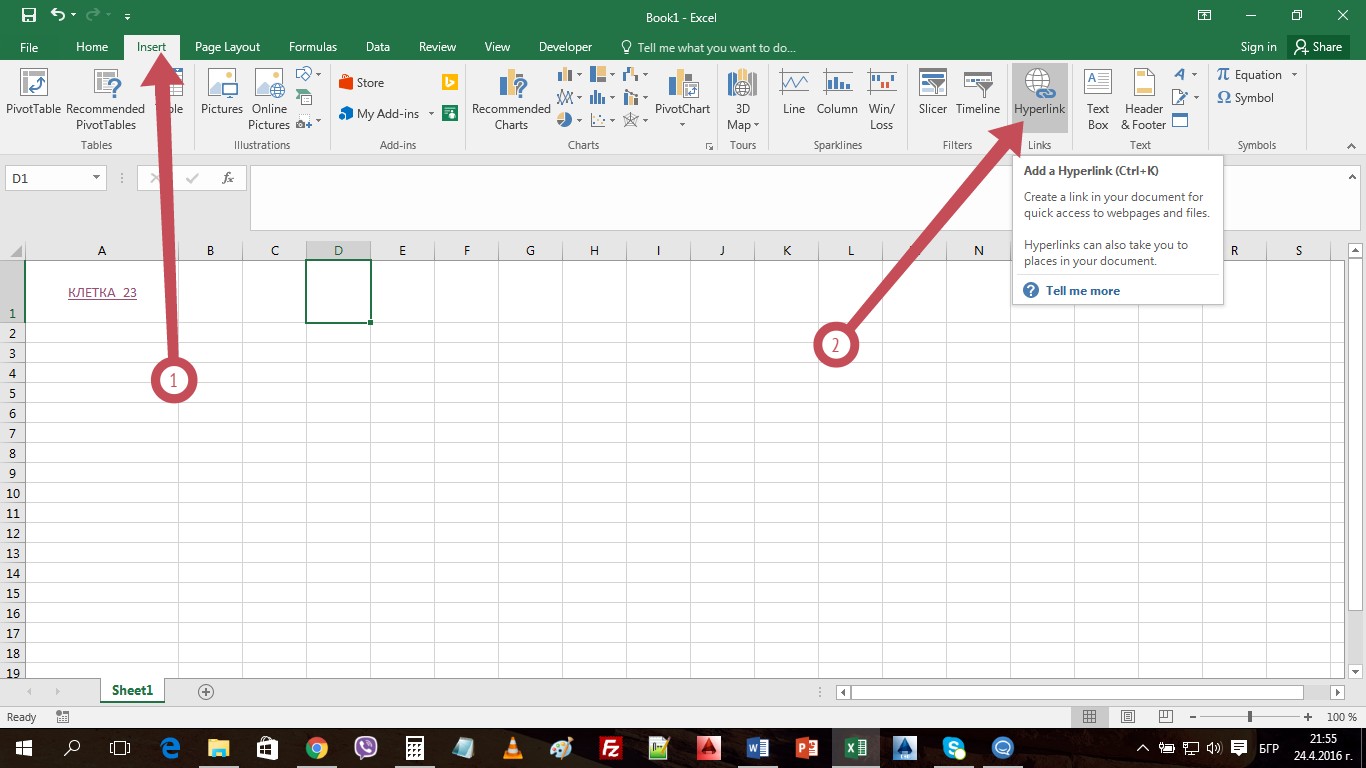Switch to the Developer tab
Screen dimensions: 1366x768
tap(565, 47)
